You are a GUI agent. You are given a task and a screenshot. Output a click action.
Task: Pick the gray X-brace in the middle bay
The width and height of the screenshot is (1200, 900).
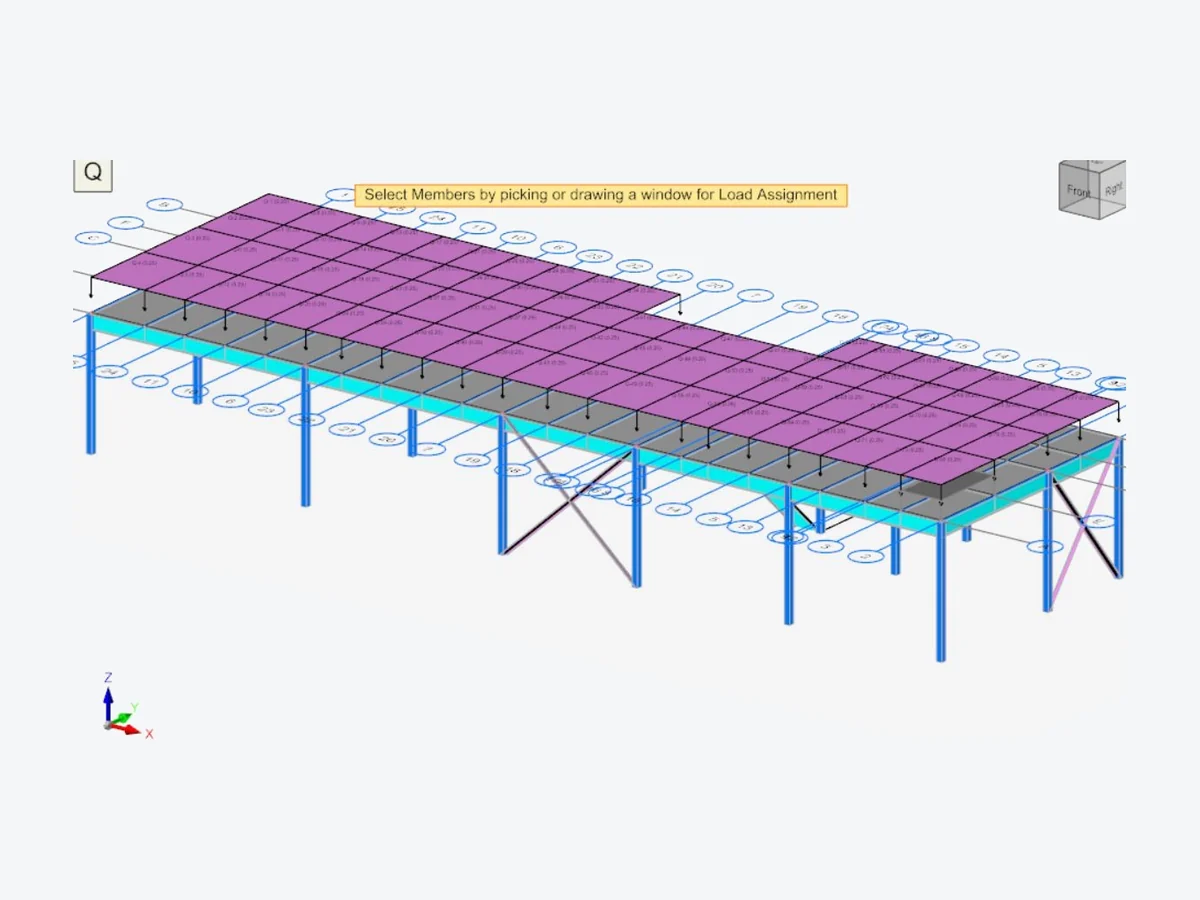(567, 500)
